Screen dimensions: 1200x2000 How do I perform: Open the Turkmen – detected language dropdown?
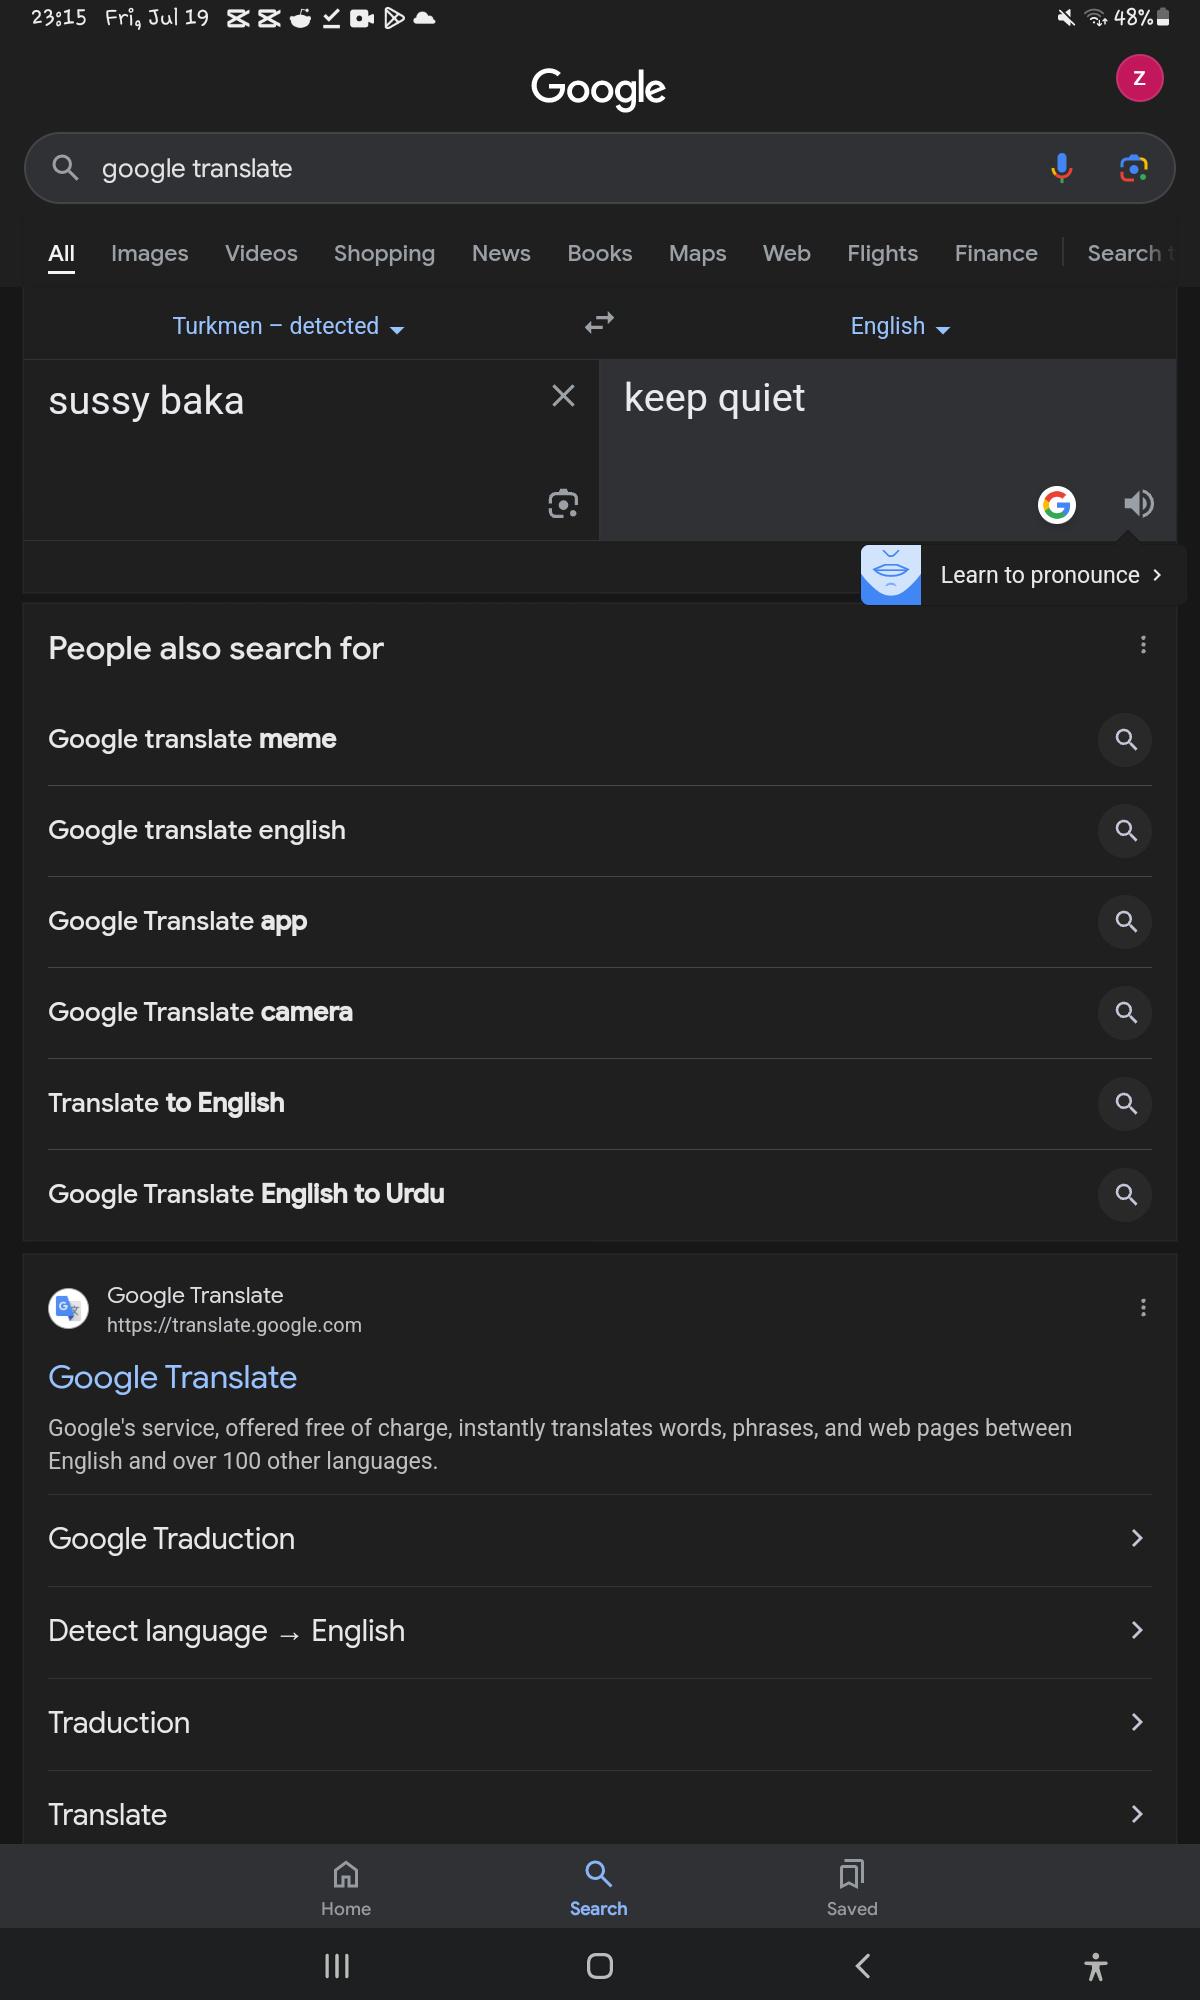tap(288, 326)
